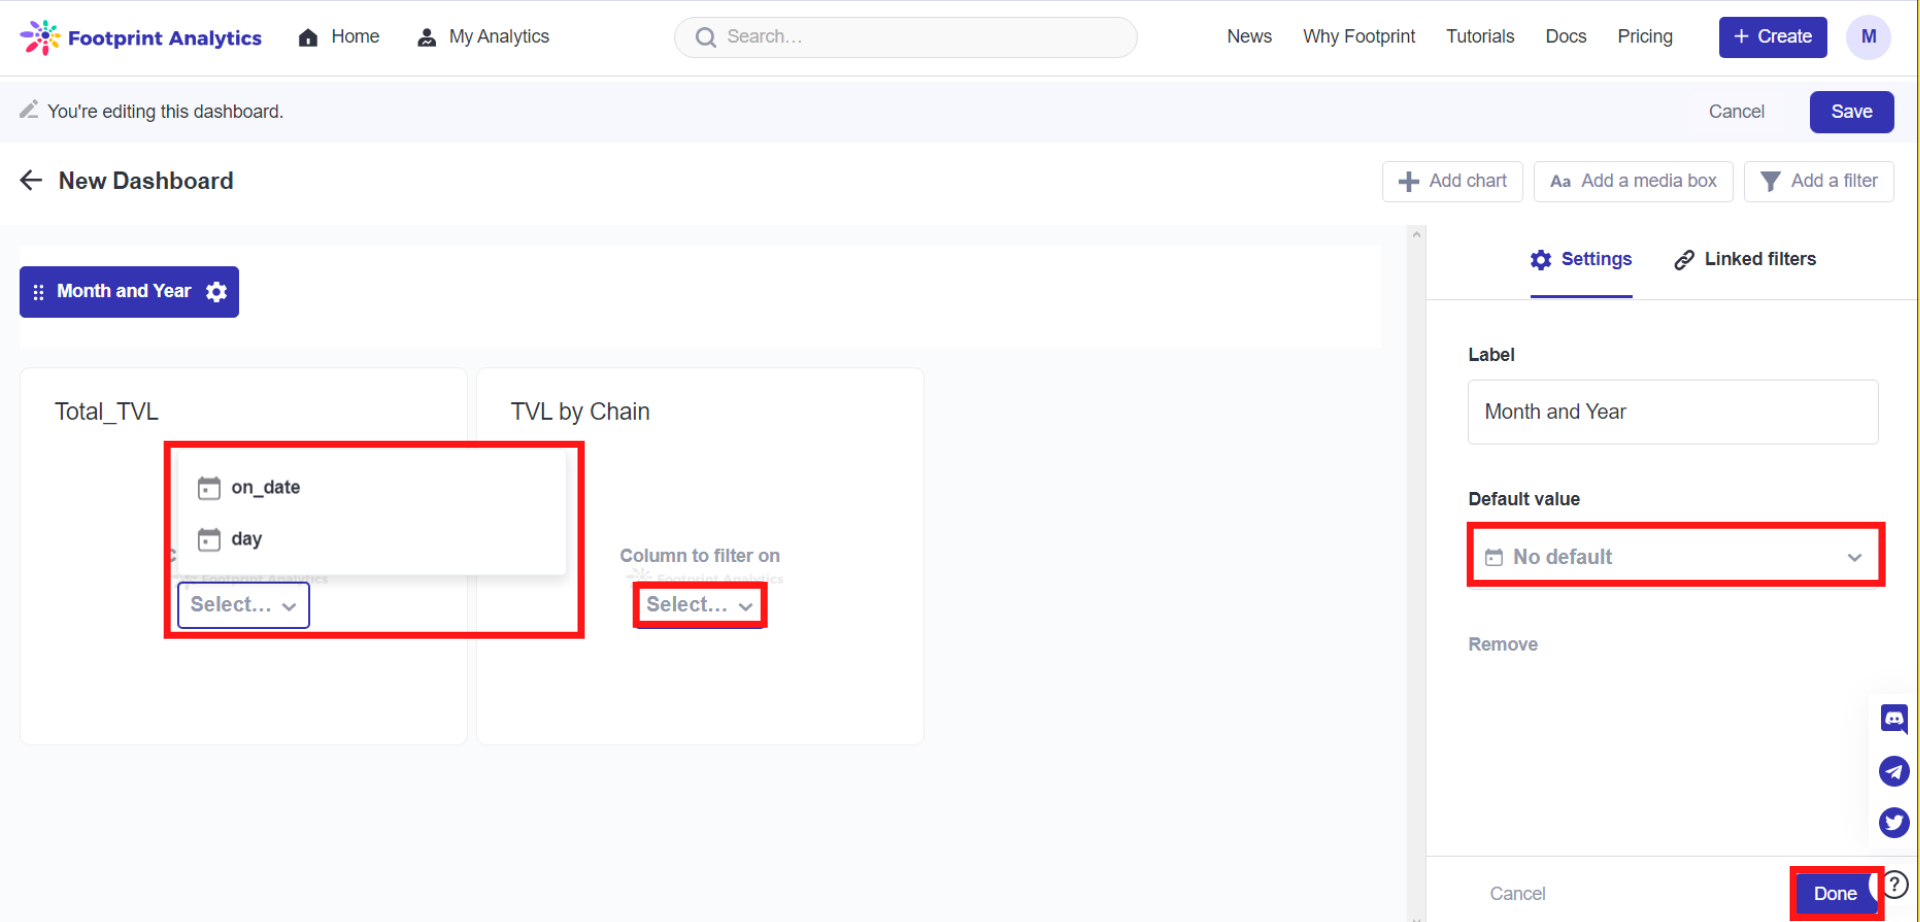Switch to the Settings tab
This screenshot has width=1920, height=922.
[1581, 260]
